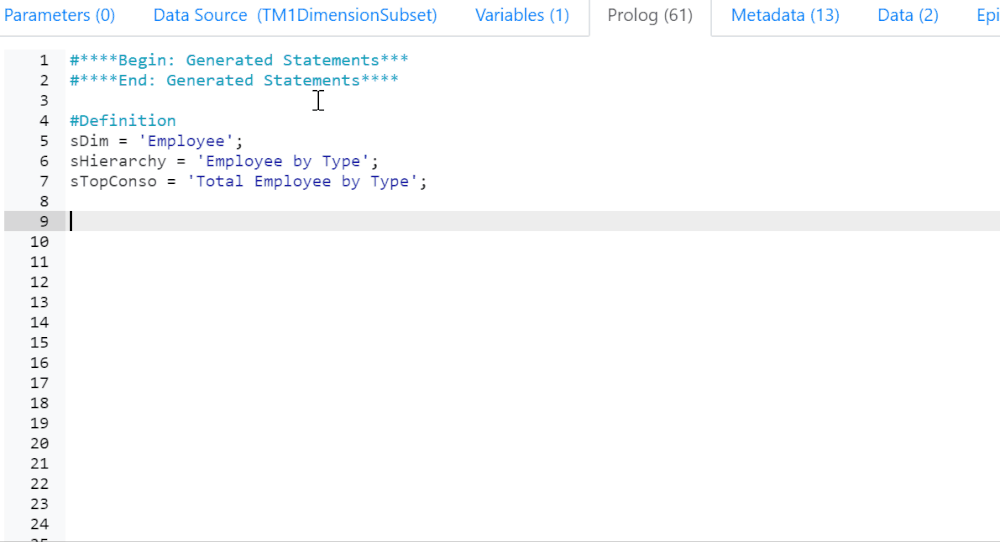Open the Data (2) tab
The width and height of the screenshot is (1000, 542).
907,16
